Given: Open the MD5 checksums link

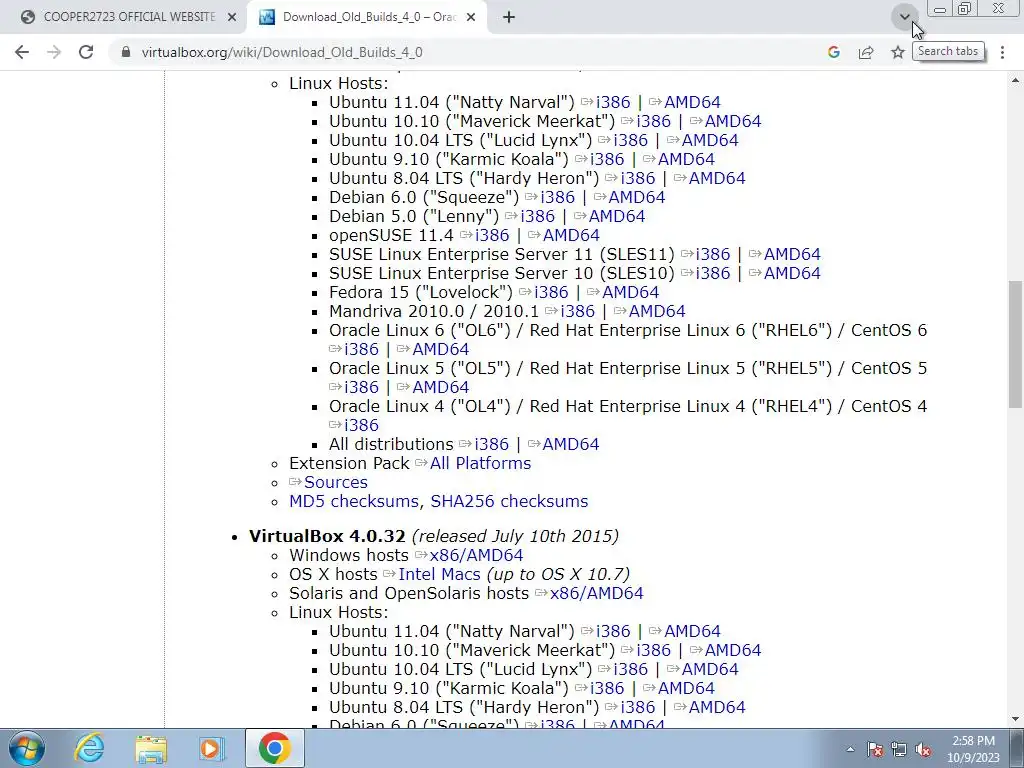Looking at the screenshot, I should [353, 501].
